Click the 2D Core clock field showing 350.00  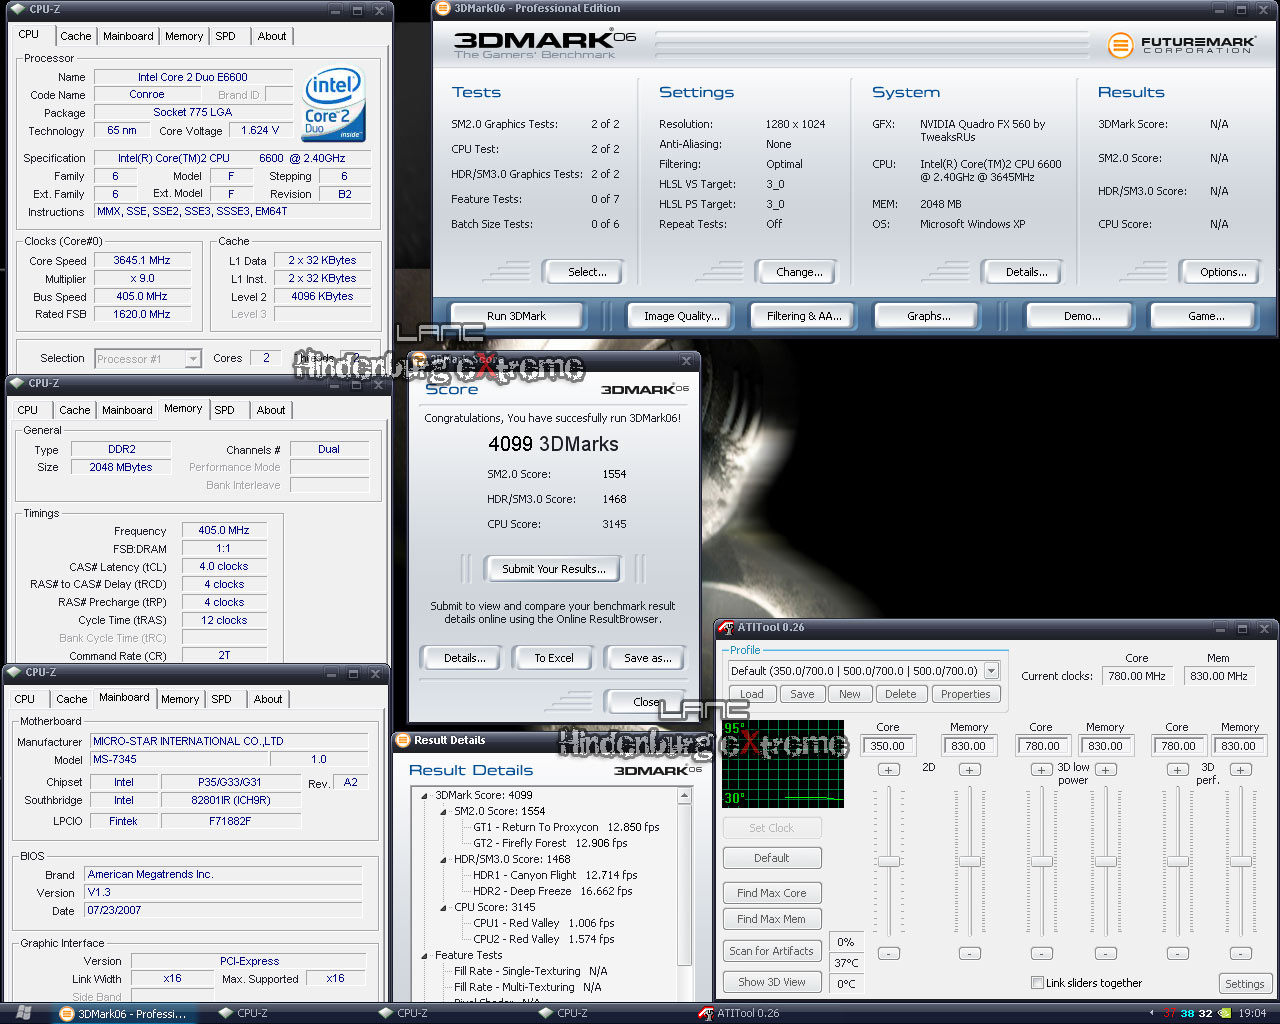click(x=887, y=746)
